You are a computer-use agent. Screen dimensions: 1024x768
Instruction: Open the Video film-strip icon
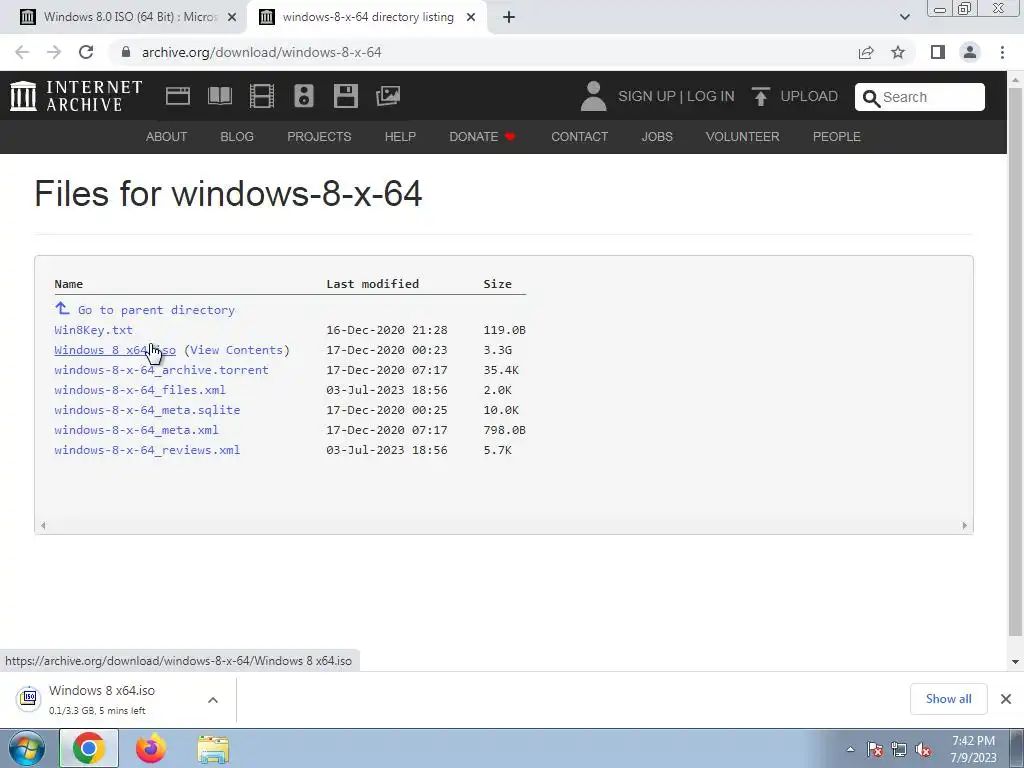point(262,96)
